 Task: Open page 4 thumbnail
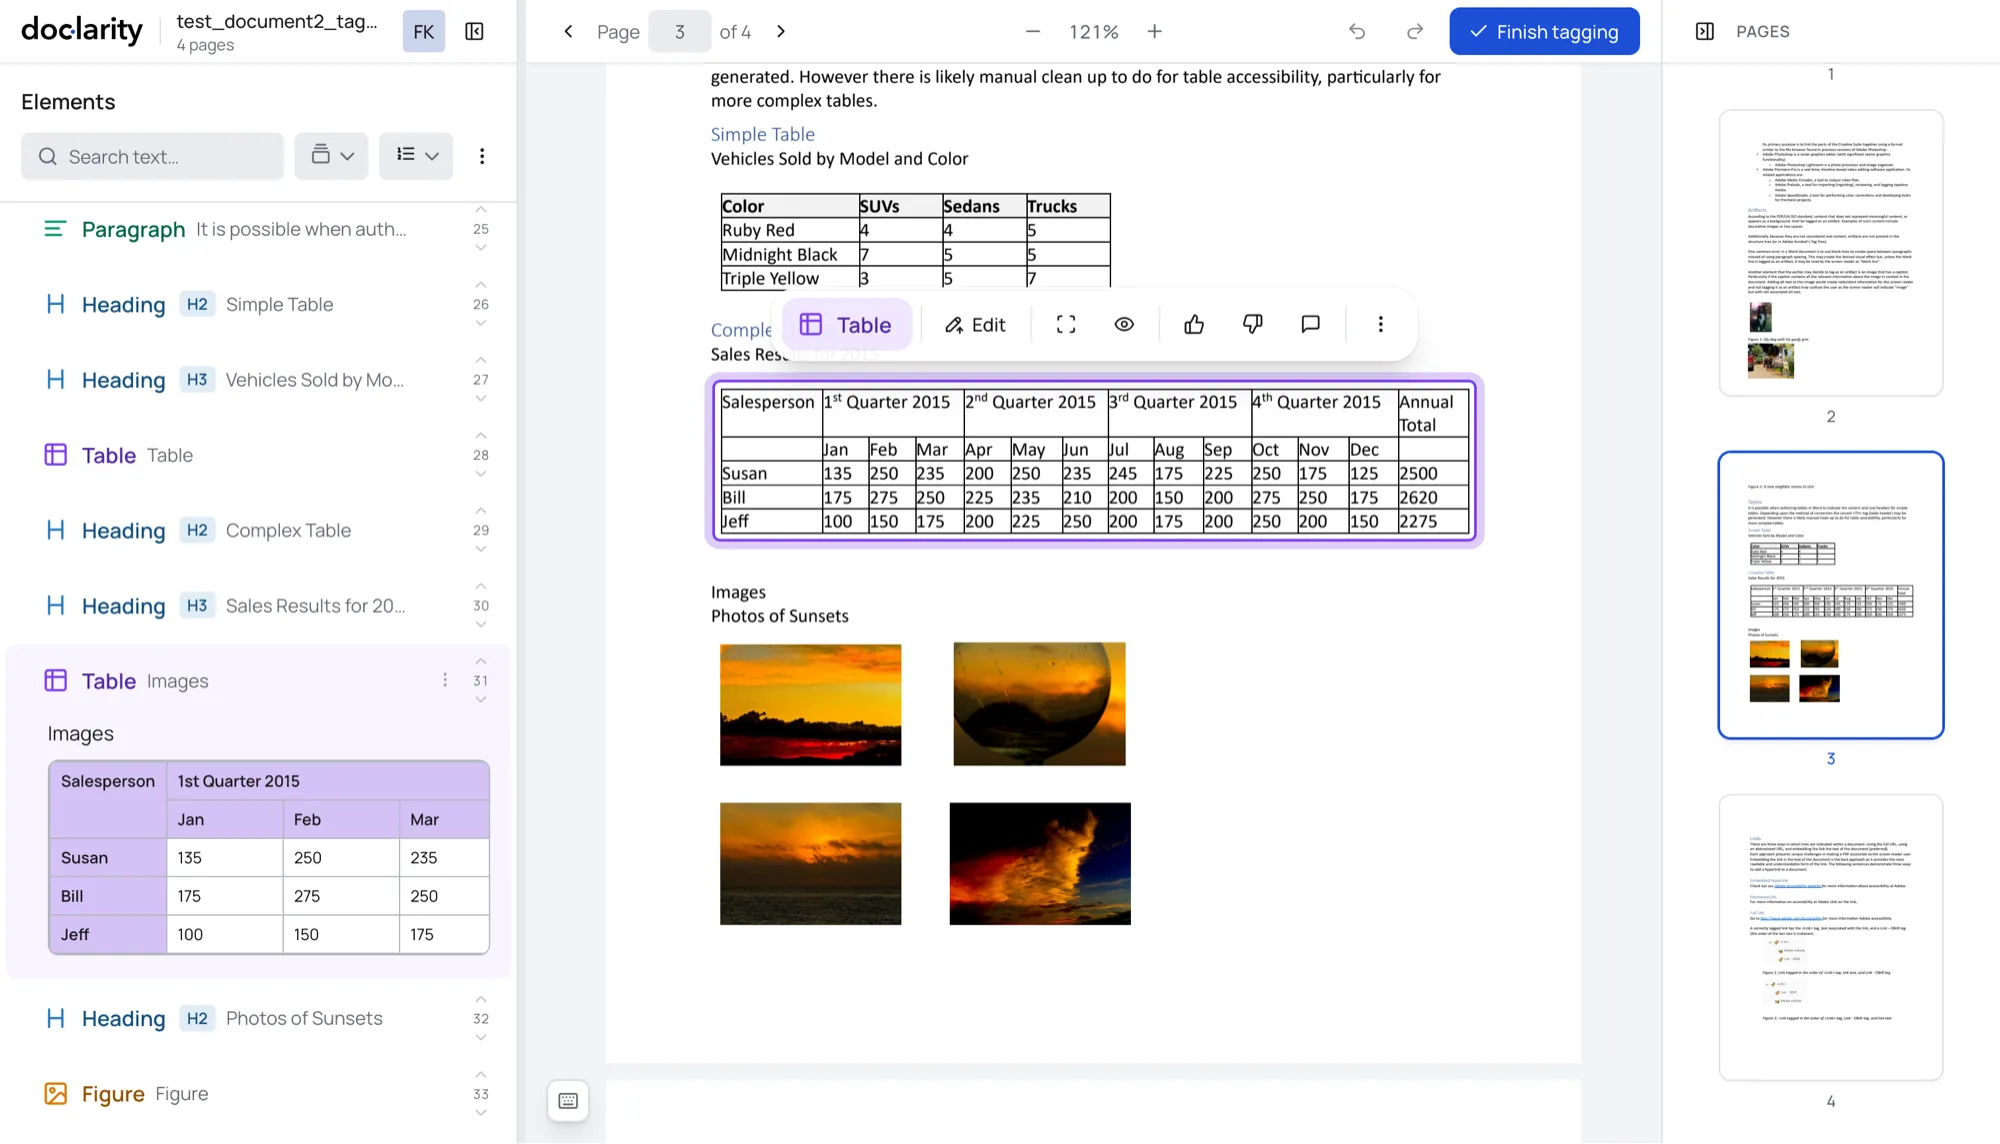pyautogui.click(x=1830, y=937)
